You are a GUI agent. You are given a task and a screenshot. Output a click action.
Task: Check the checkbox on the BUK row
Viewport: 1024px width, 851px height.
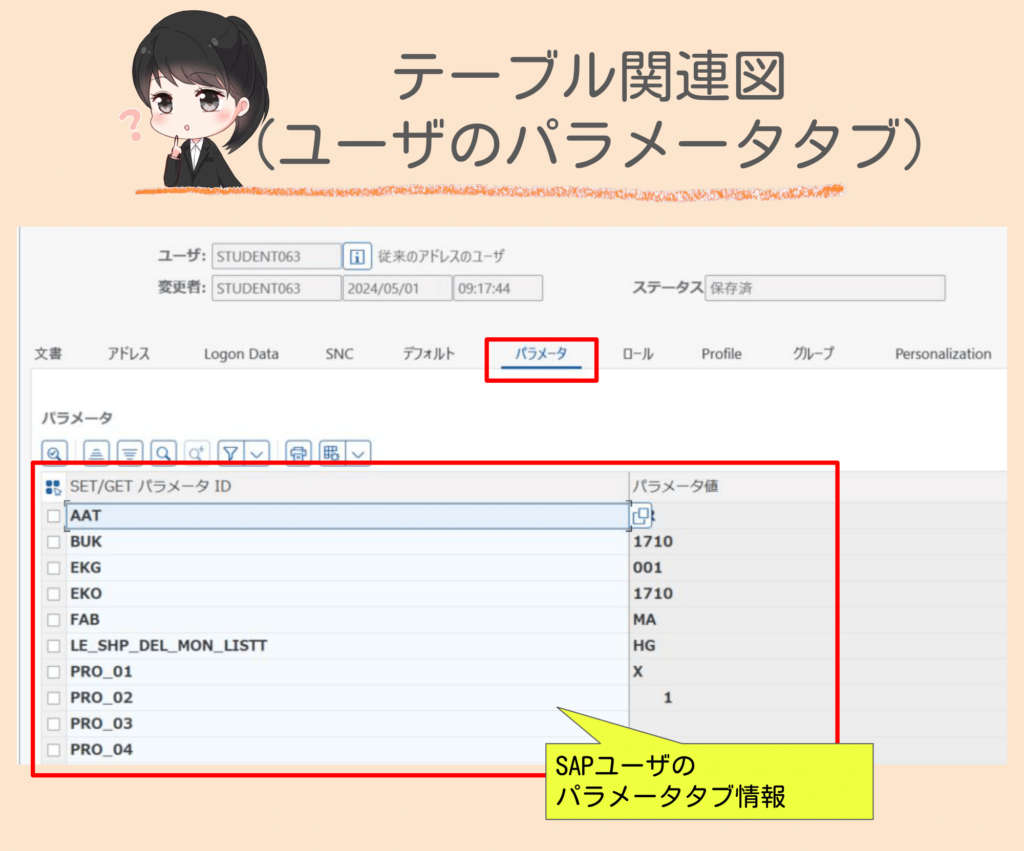pos(54,541)
